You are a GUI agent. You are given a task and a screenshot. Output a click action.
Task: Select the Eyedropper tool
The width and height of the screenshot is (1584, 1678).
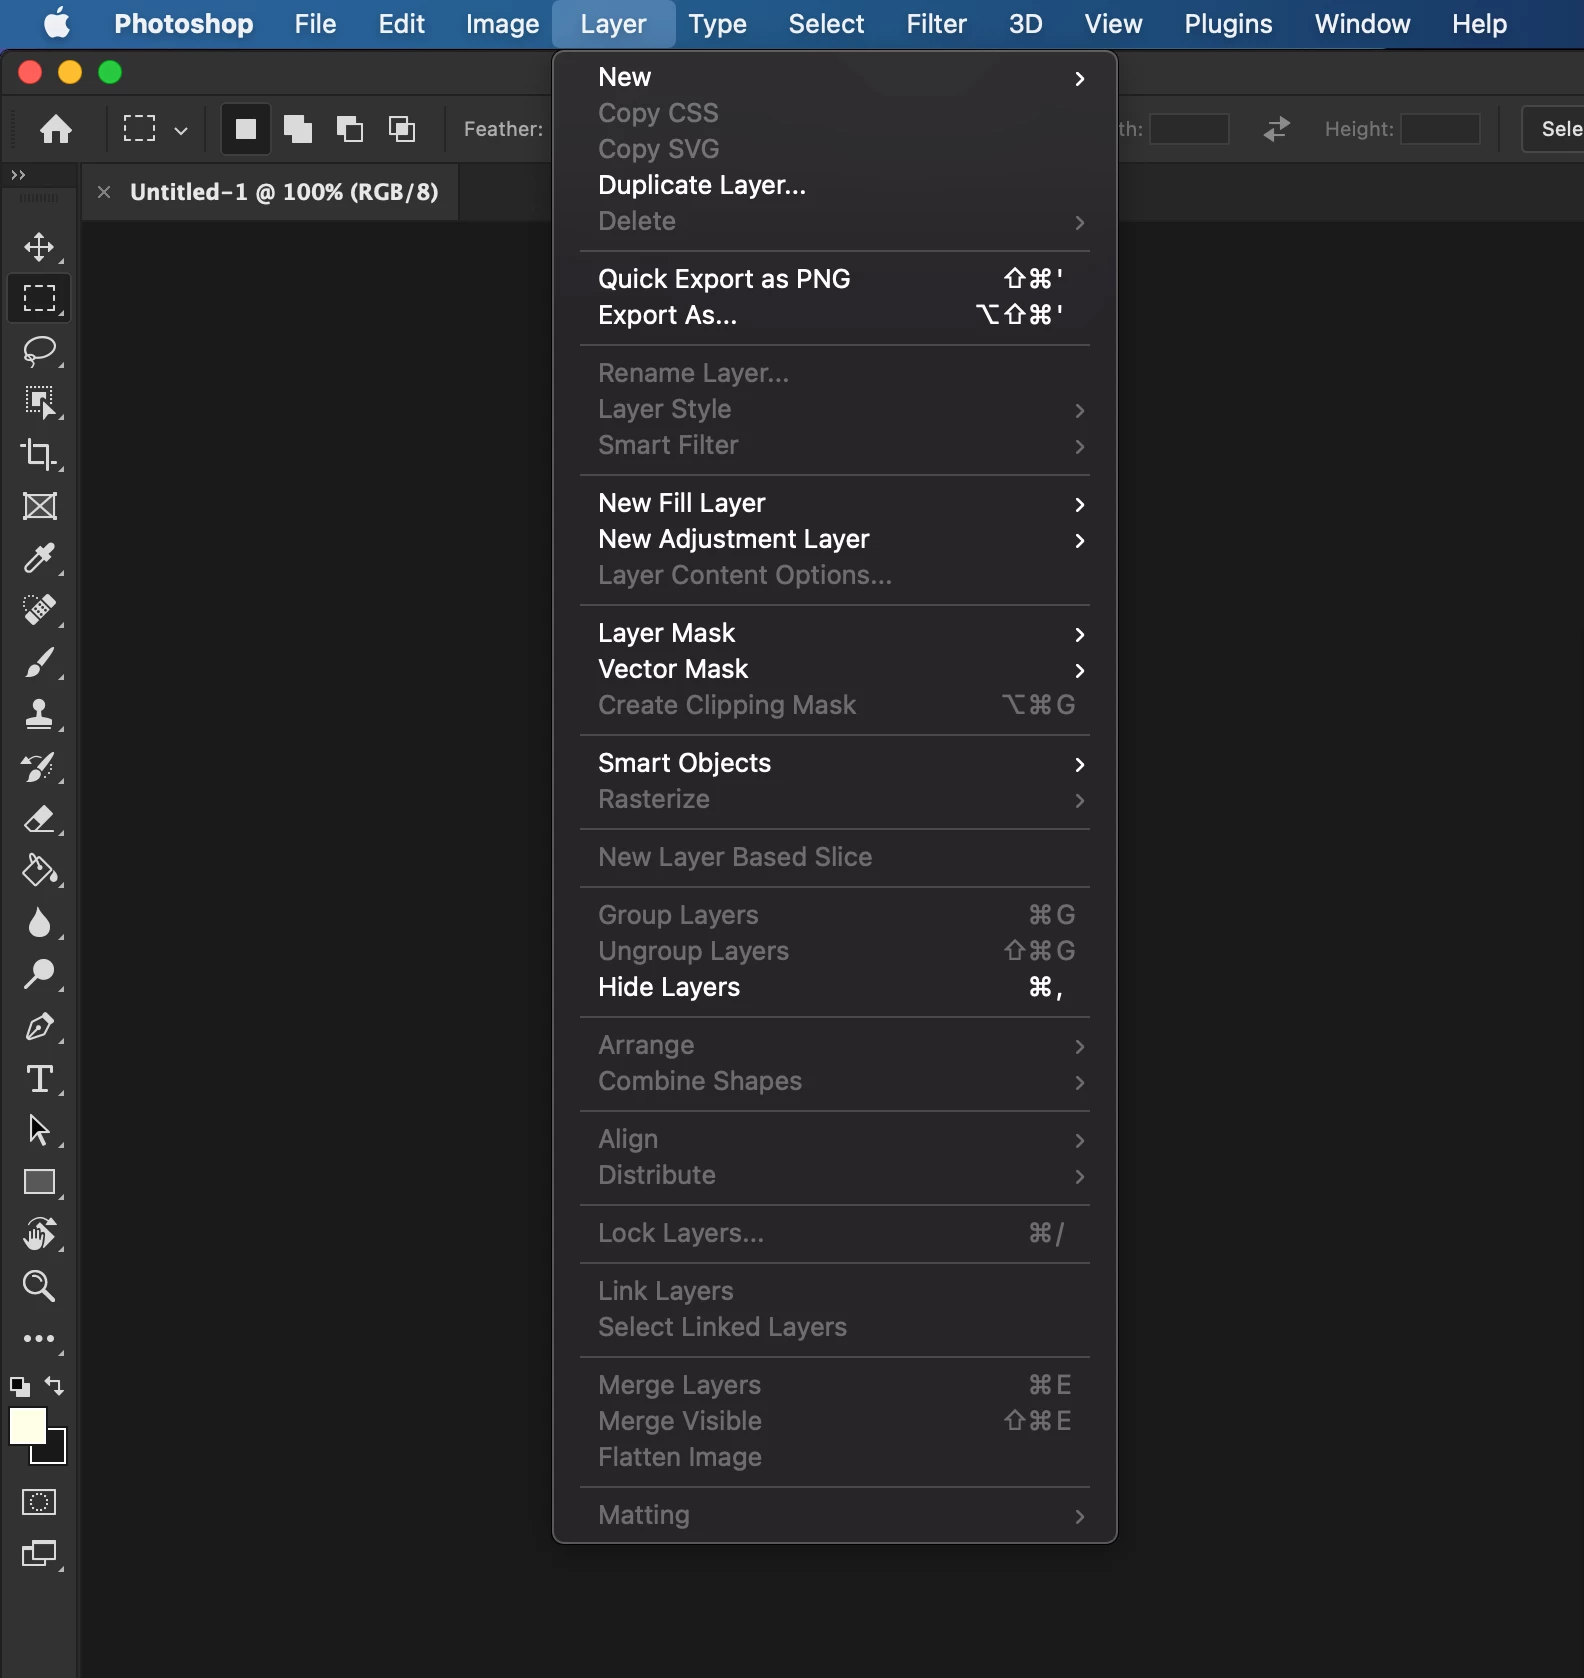click(x=39, y=559)
